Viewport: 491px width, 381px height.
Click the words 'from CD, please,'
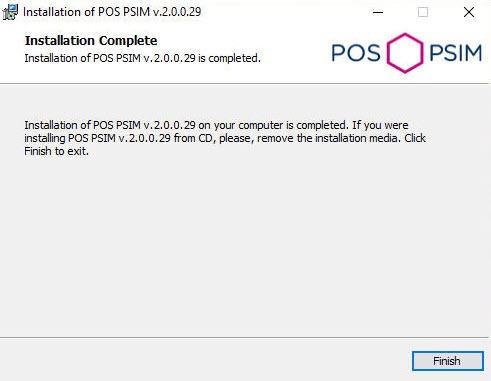(x=214, y=138)
